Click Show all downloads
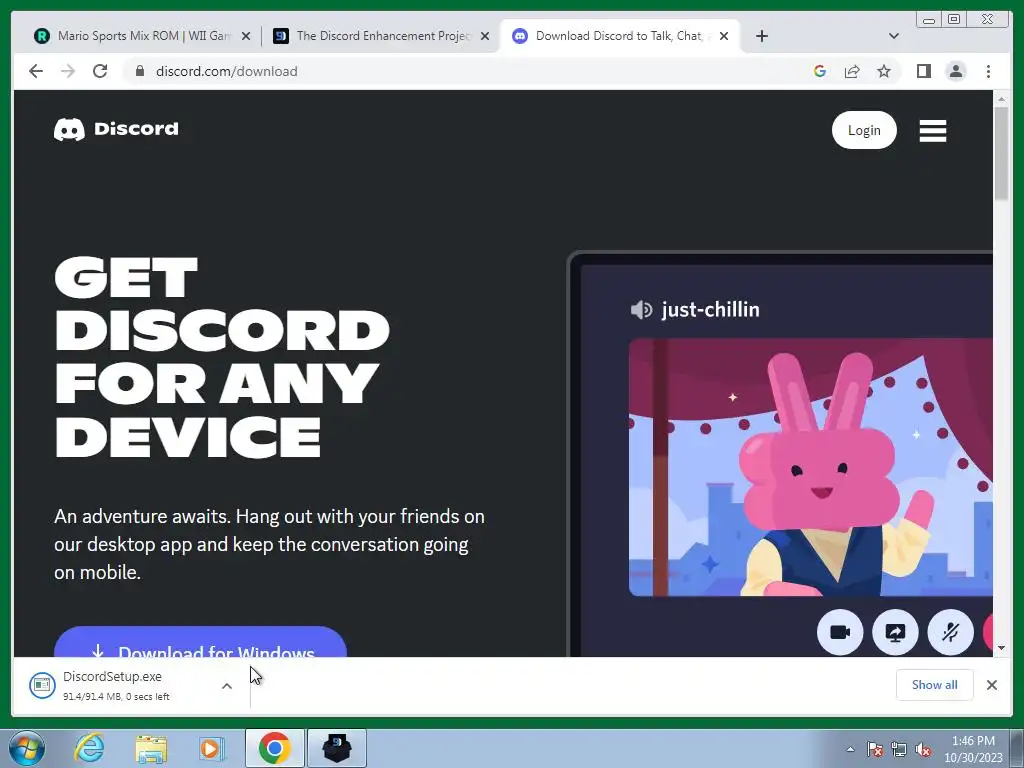The image size is (1024, 768). click(935, 684)
